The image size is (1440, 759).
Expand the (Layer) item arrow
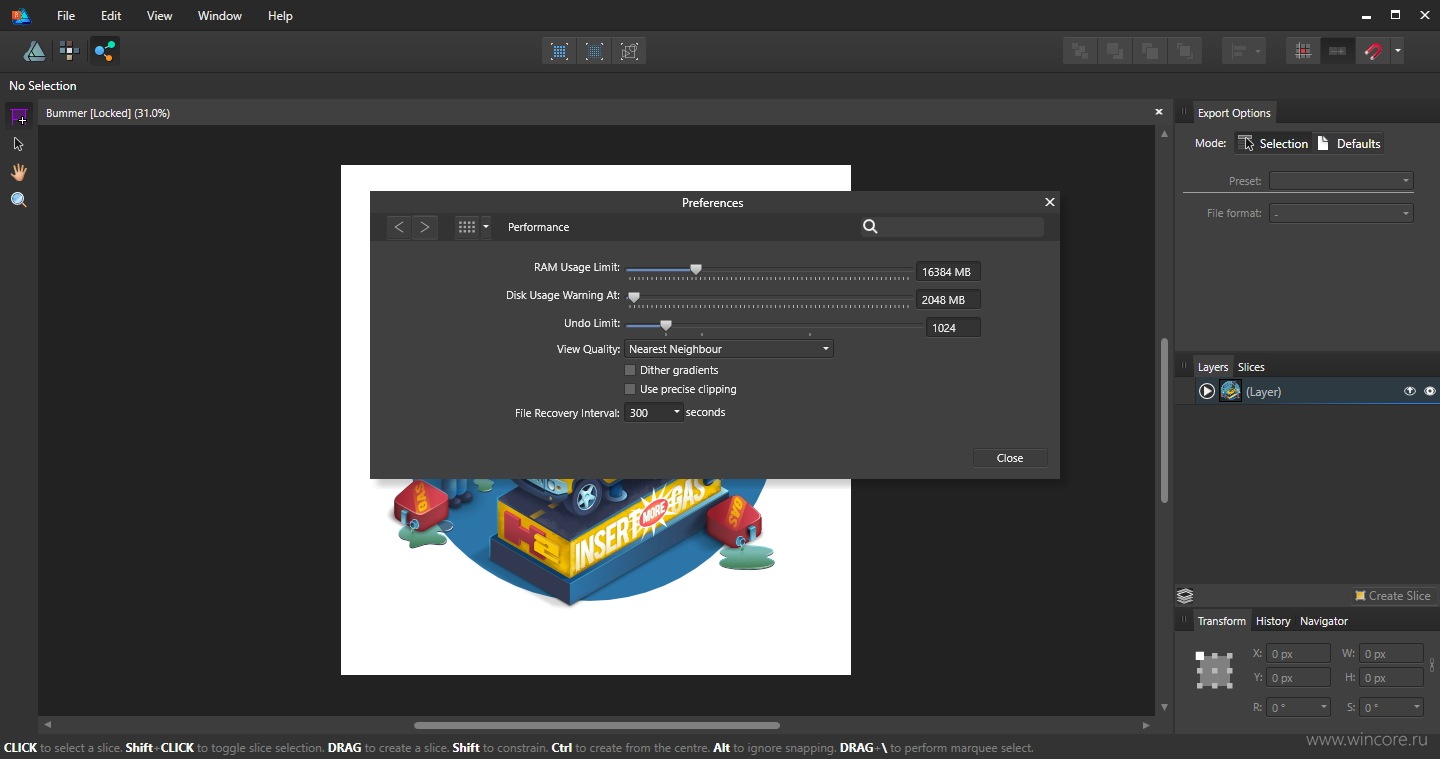point(1207,391)
